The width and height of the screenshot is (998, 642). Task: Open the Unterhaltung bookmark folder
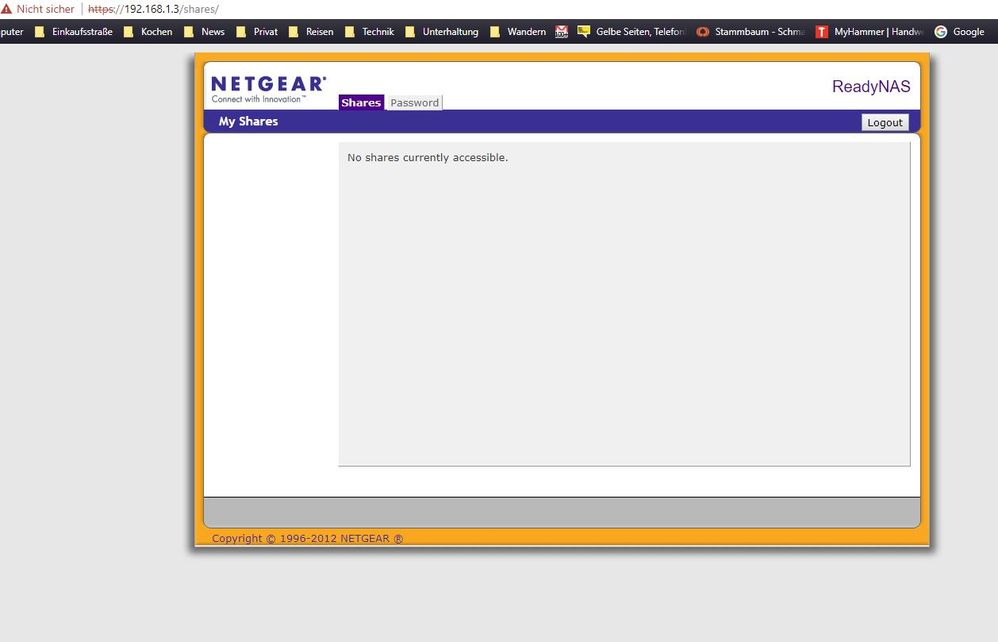pyautogui.click(x=442, y=31)
